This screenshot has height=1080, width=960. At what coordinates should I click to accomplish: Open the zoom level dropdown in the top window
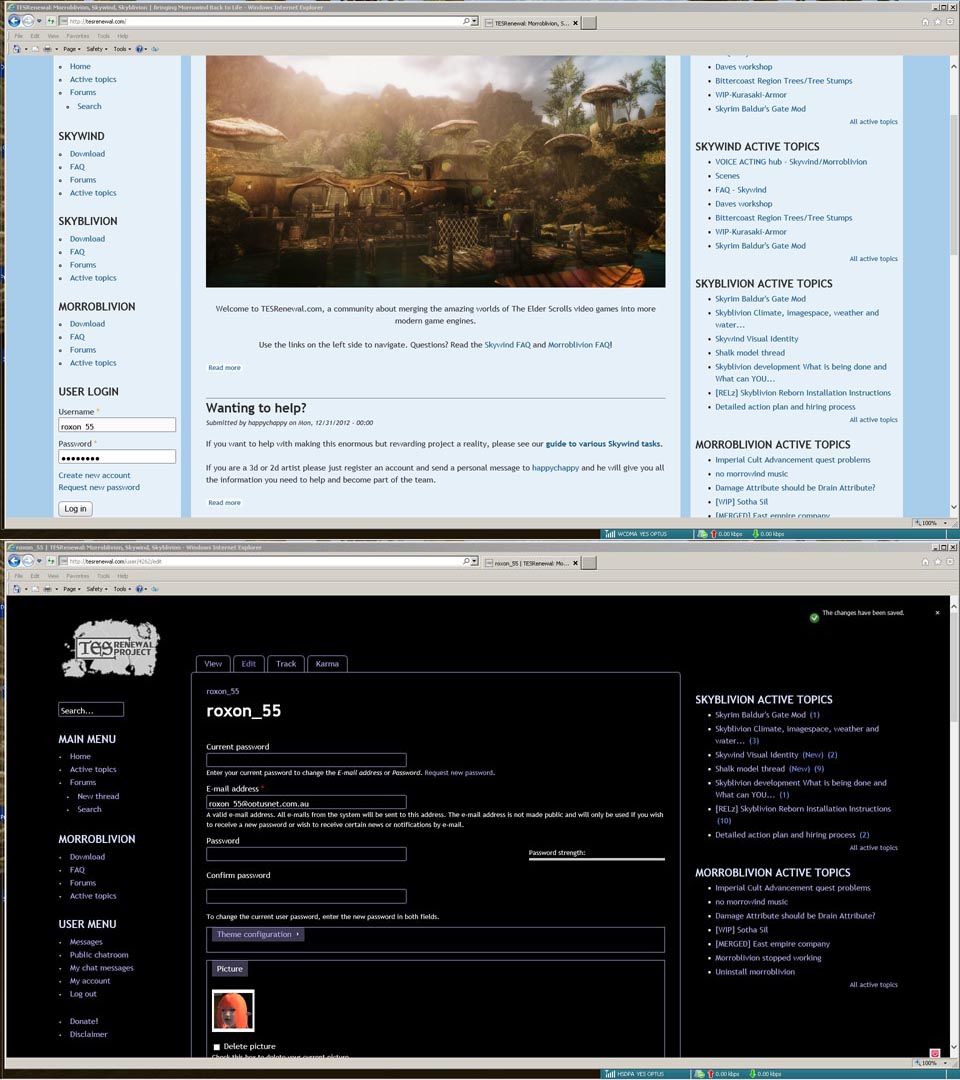point(945,523)
